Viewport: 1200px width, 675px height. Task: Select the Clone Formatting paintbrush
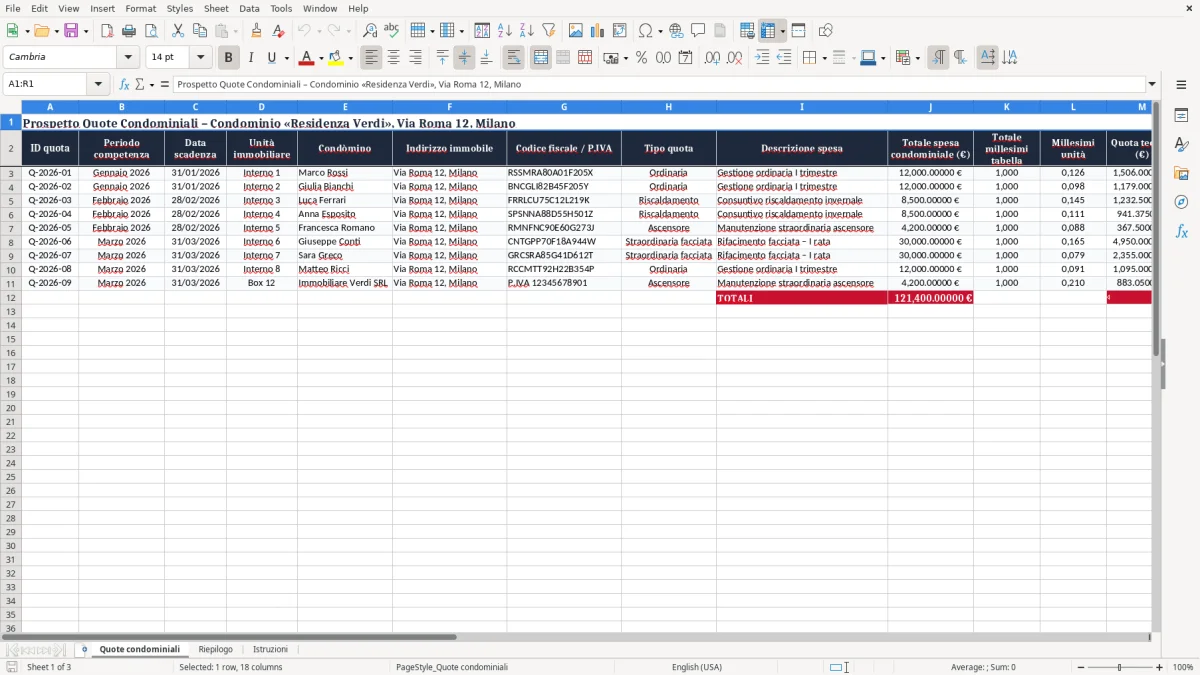pos(256,31)
